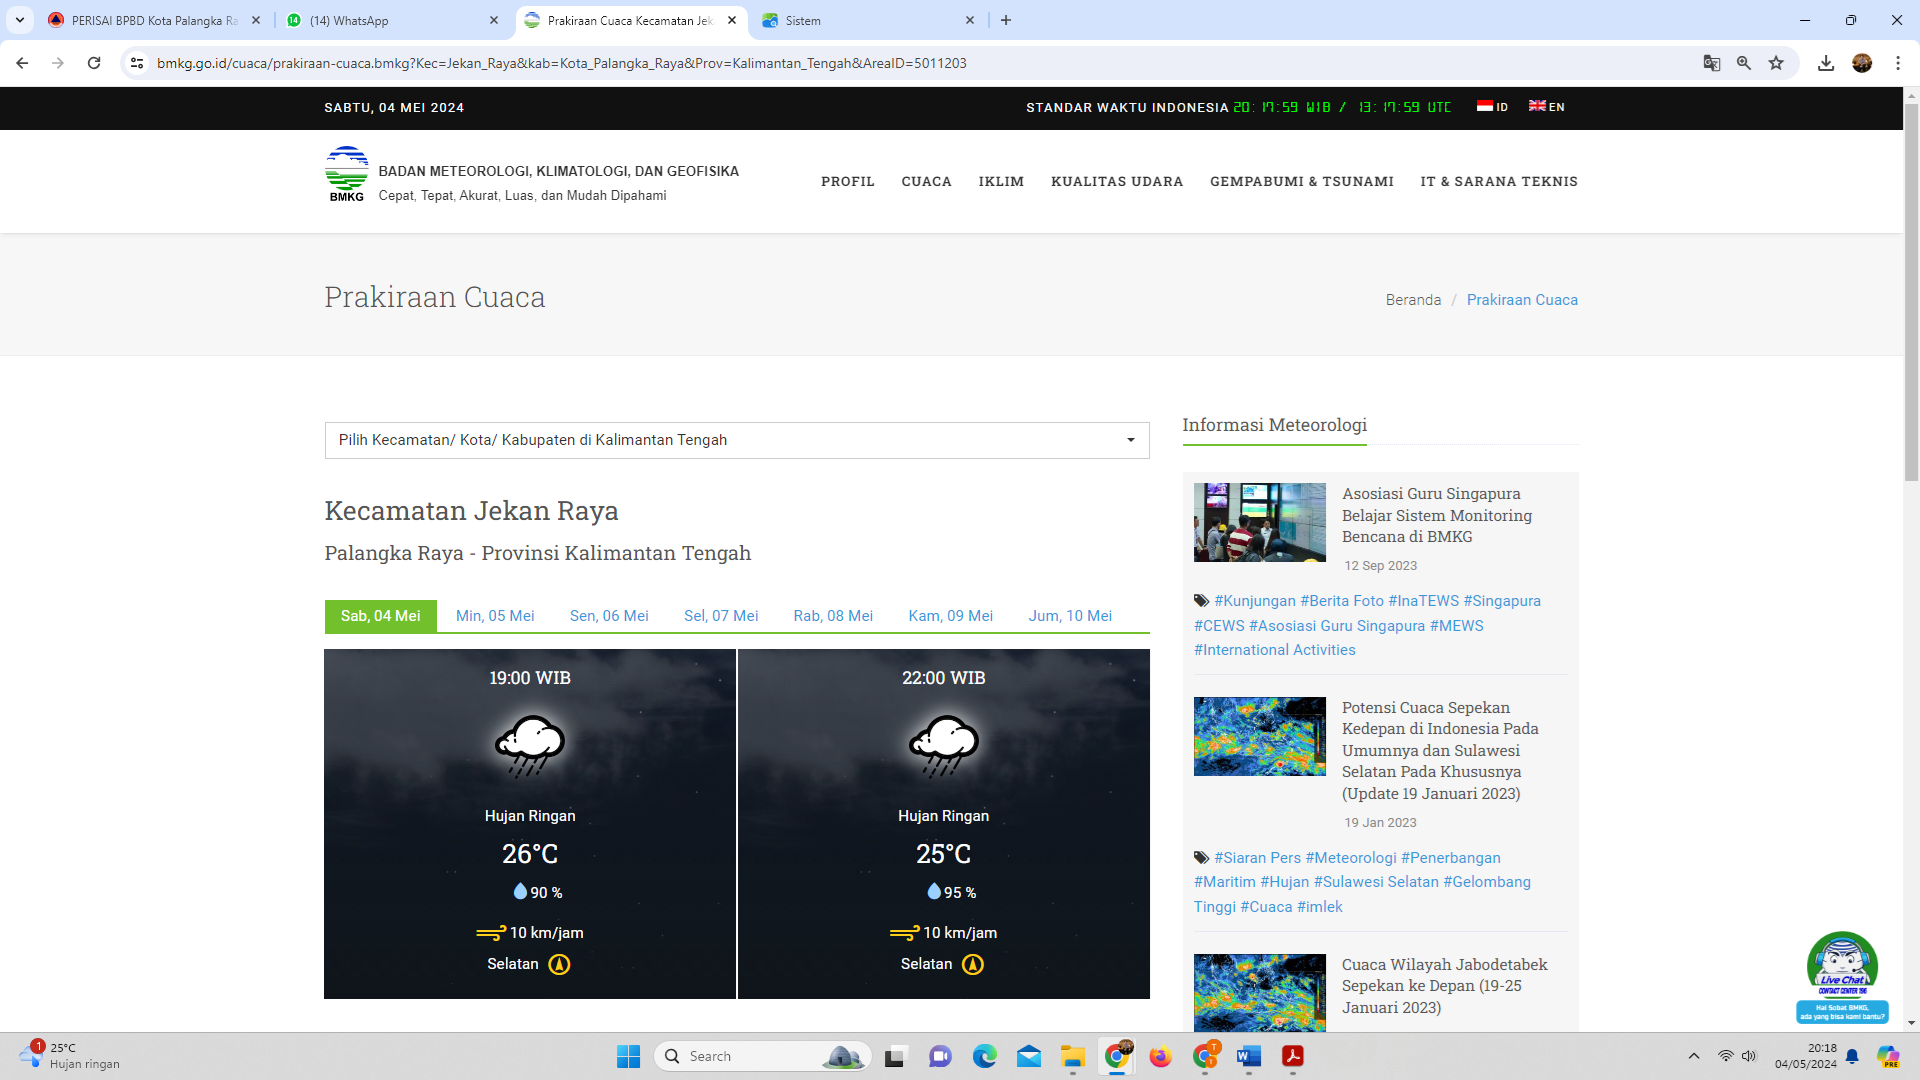Click the weather widget showing 25°C Hujan ringan
Image resolution: width=1920 pixels, height=1080 pixels.
point(70,1056)
